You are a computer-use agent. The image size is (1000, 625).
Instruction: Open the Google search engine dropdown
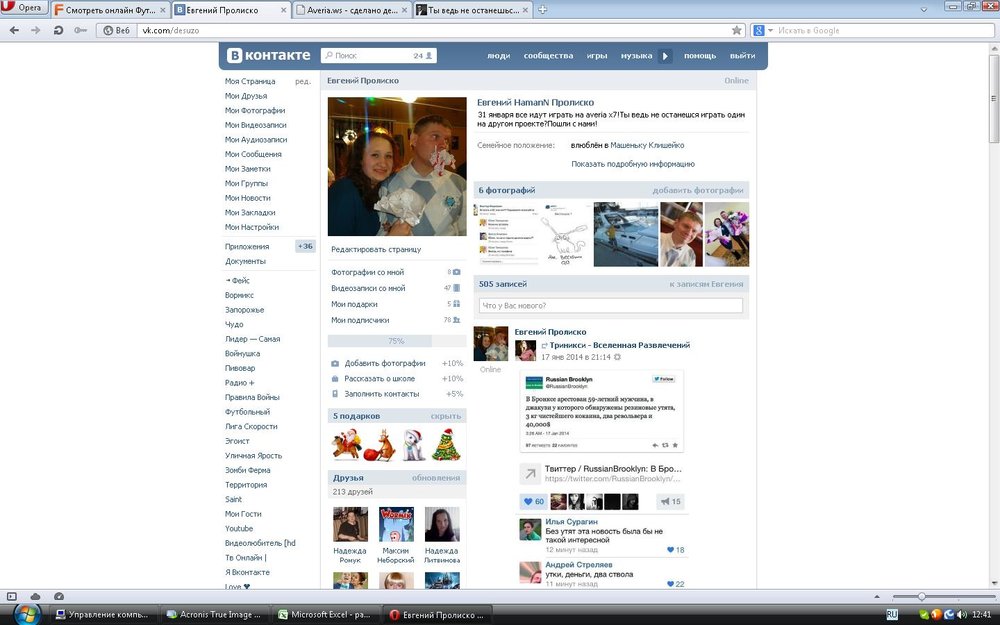coord(762,30)
